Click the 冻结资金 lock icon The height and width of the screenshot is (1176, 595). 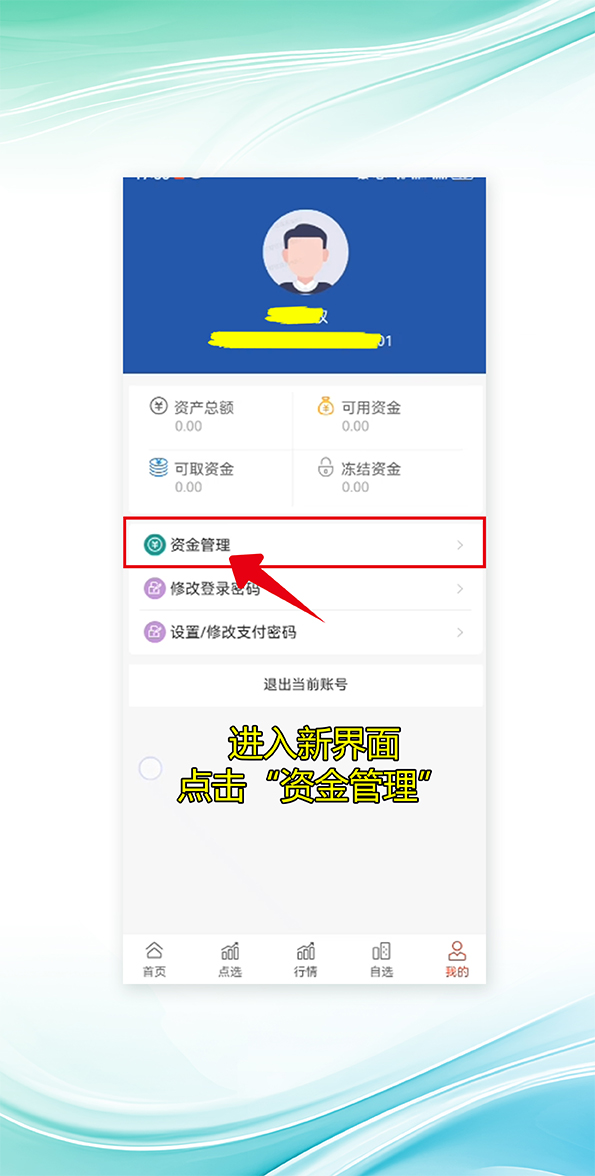tap(325, 469)
